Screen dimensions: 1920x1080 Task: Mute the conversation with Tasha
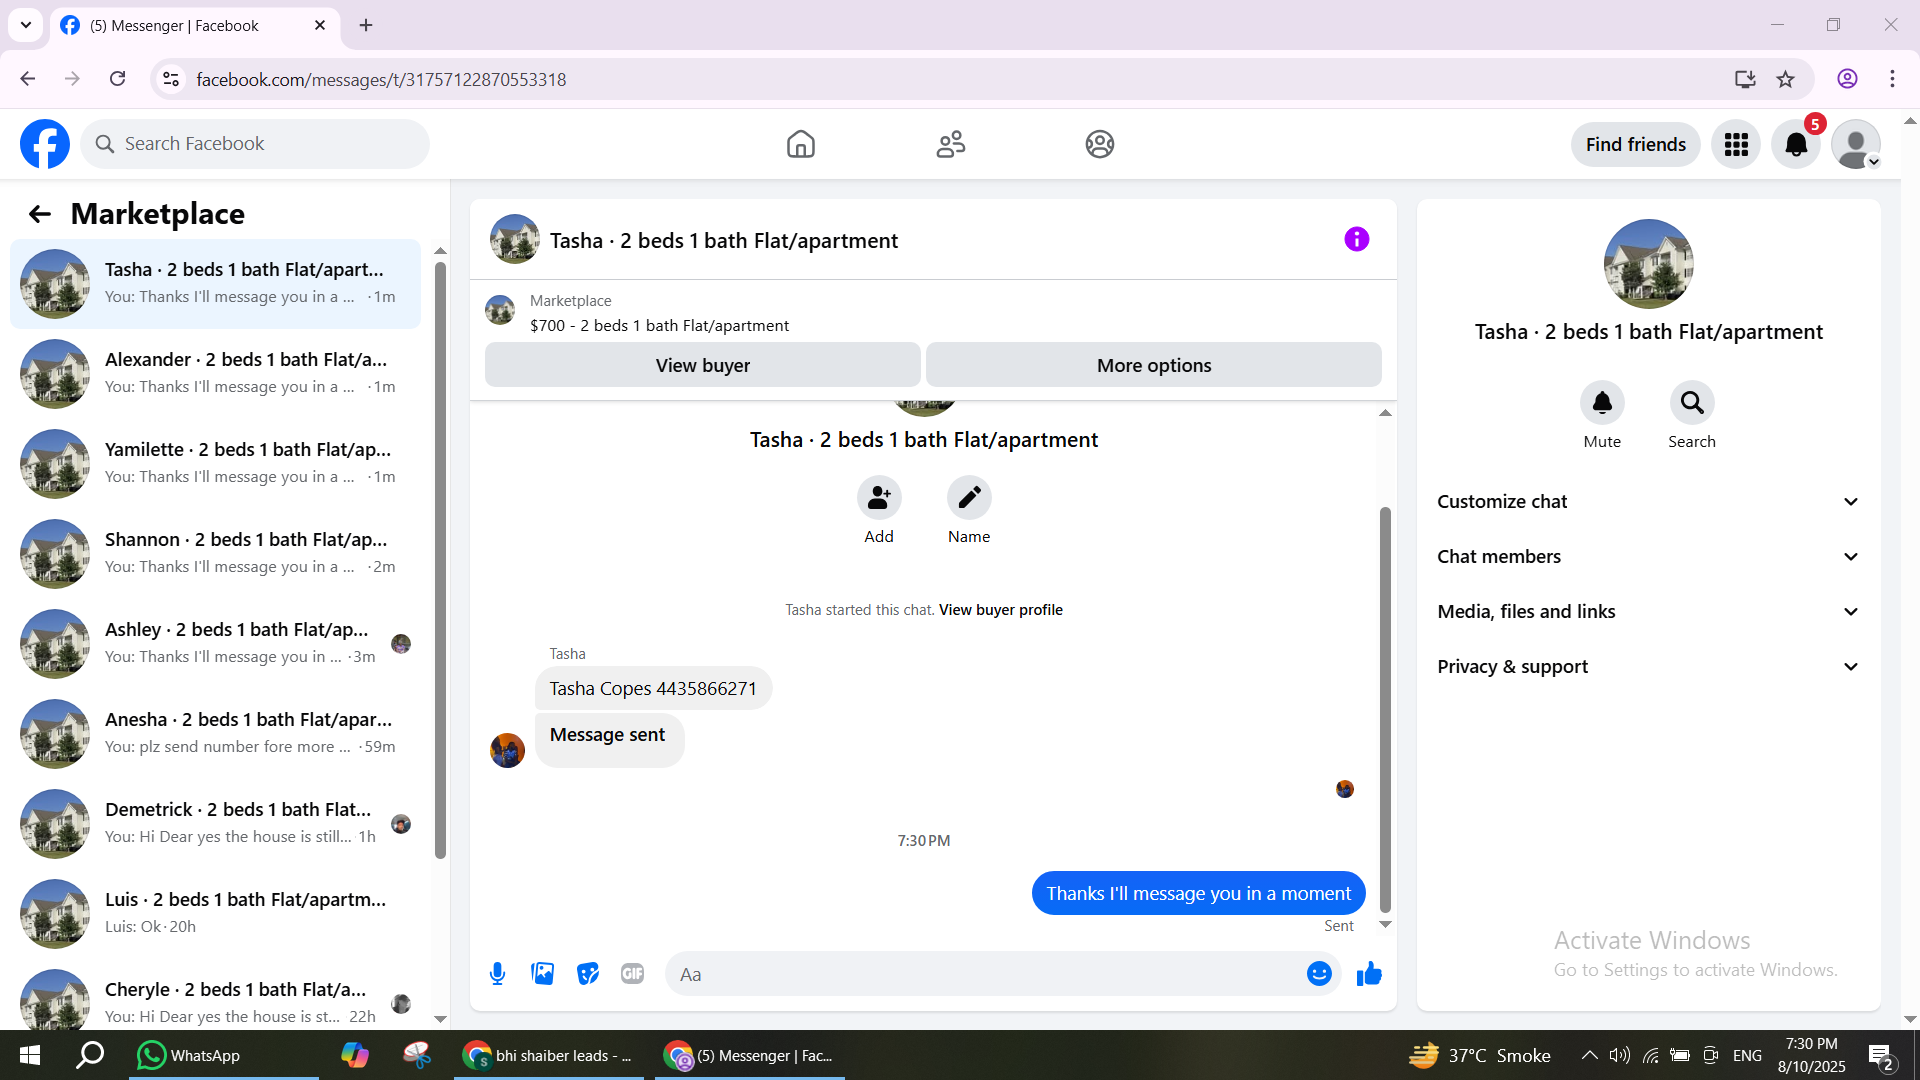1602,403
